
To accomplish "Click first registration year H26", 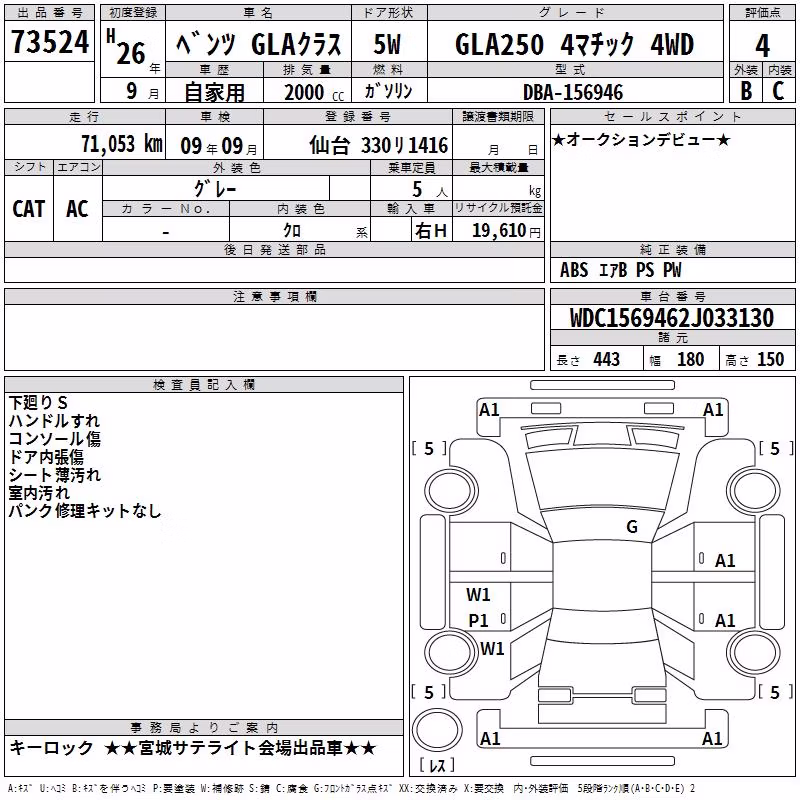I will click(126, 48).
